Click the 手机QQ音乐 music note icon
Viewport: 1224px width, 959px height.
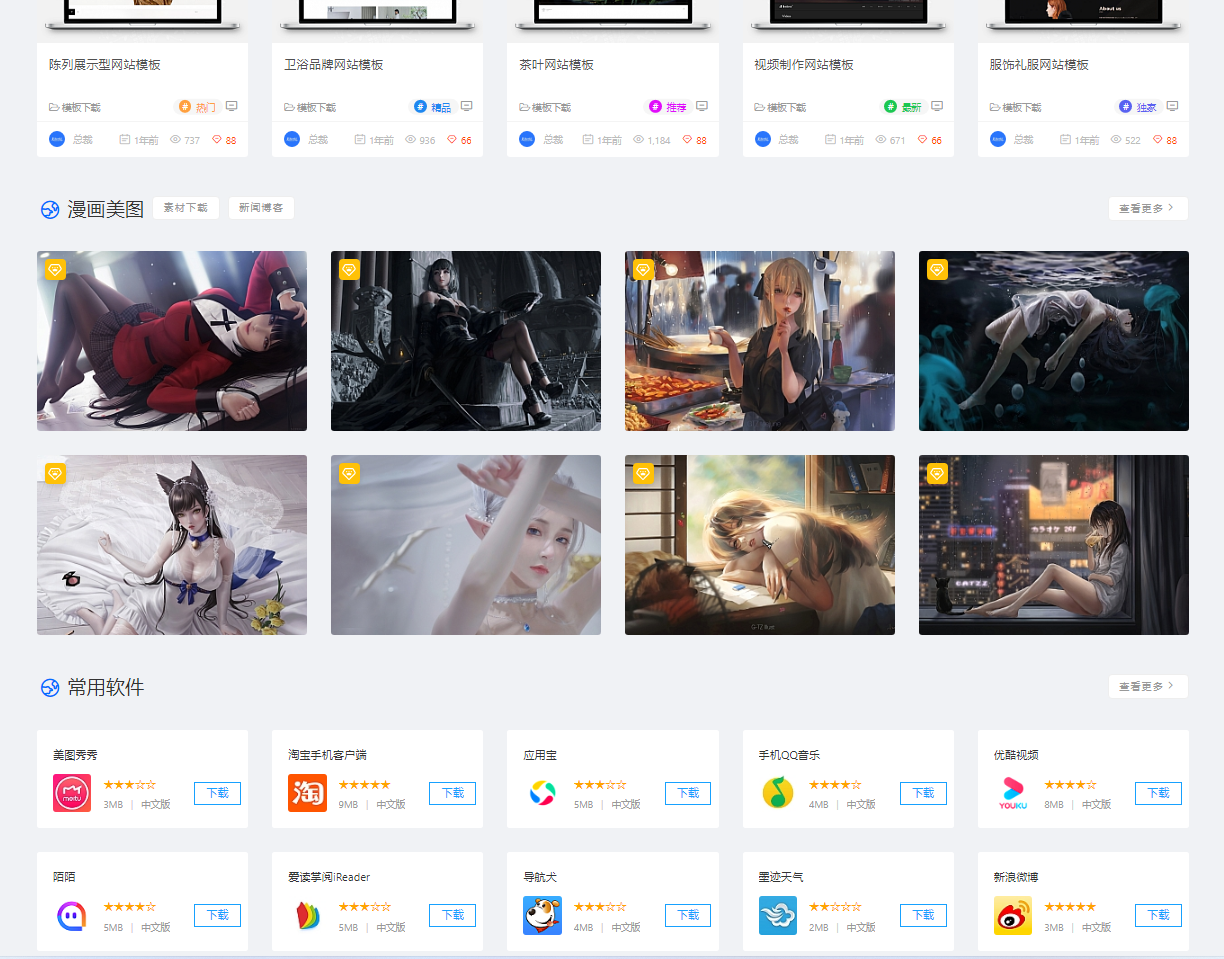778,793
